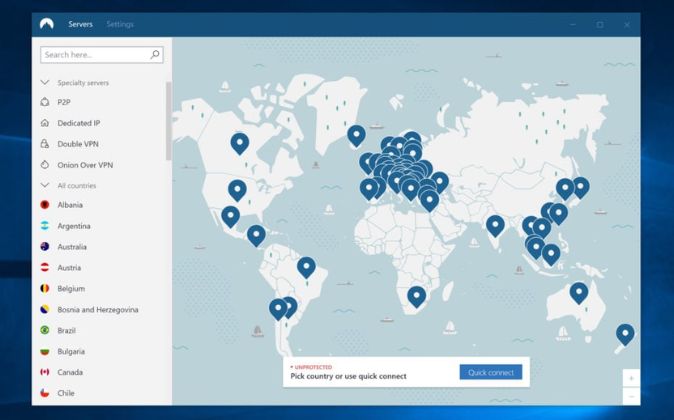Screen dimensions: 674x420
Task: Click the New Zealand map pin
Action: tap(625, 334)
